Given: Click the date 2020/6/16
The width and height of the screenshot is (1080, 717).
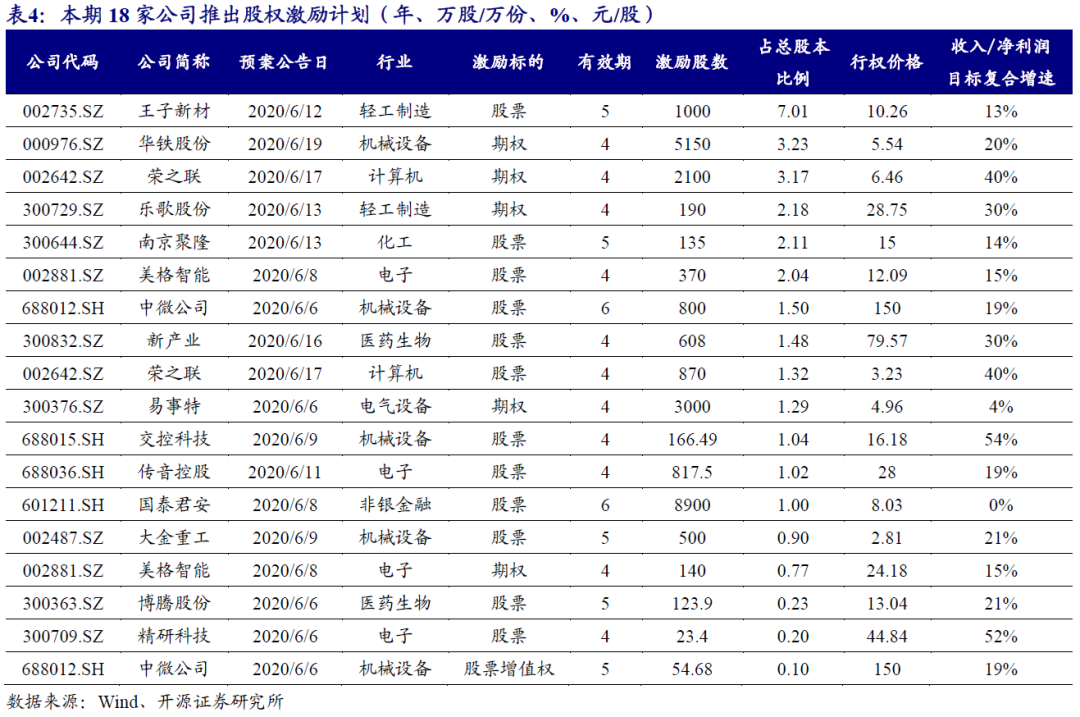Looking at the screenshot, I should [284, 341].
